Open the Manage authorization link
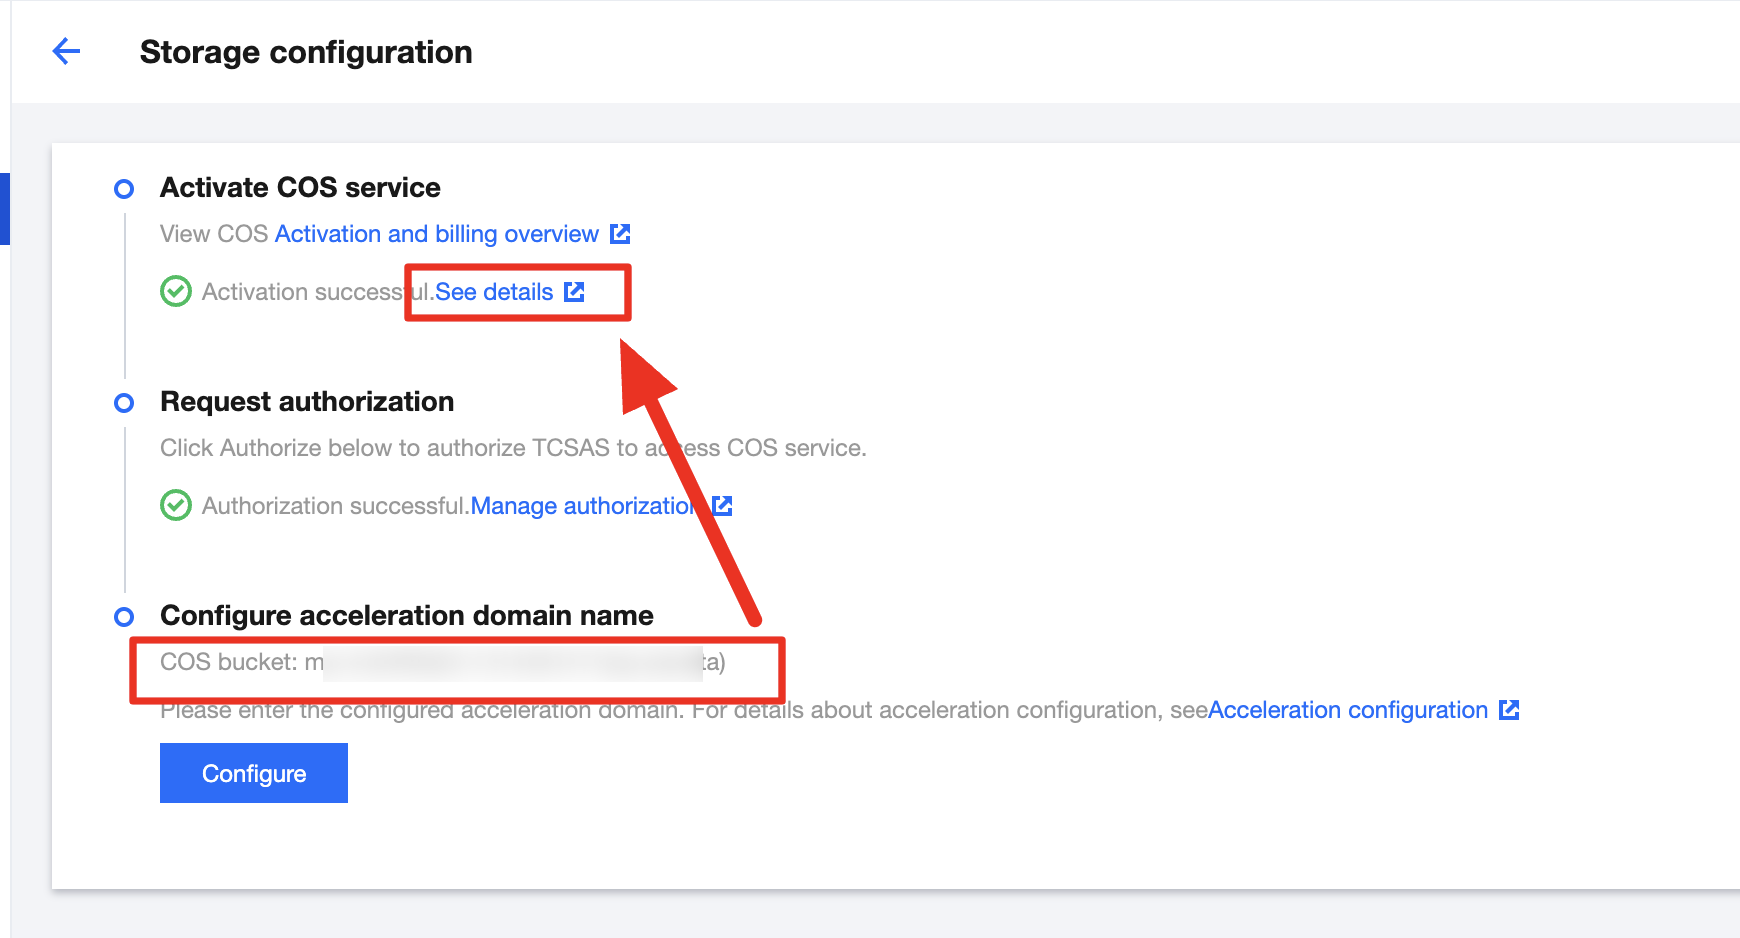This screenshot has width=1740, height=938. (x=582, y=506)
